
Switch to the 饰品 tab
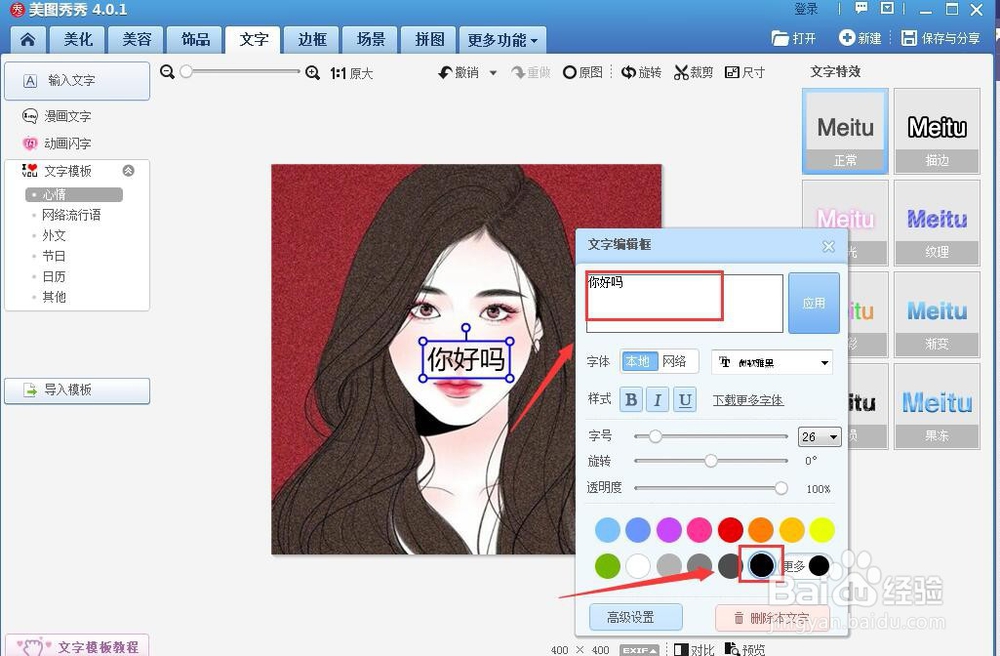(195, 40)
